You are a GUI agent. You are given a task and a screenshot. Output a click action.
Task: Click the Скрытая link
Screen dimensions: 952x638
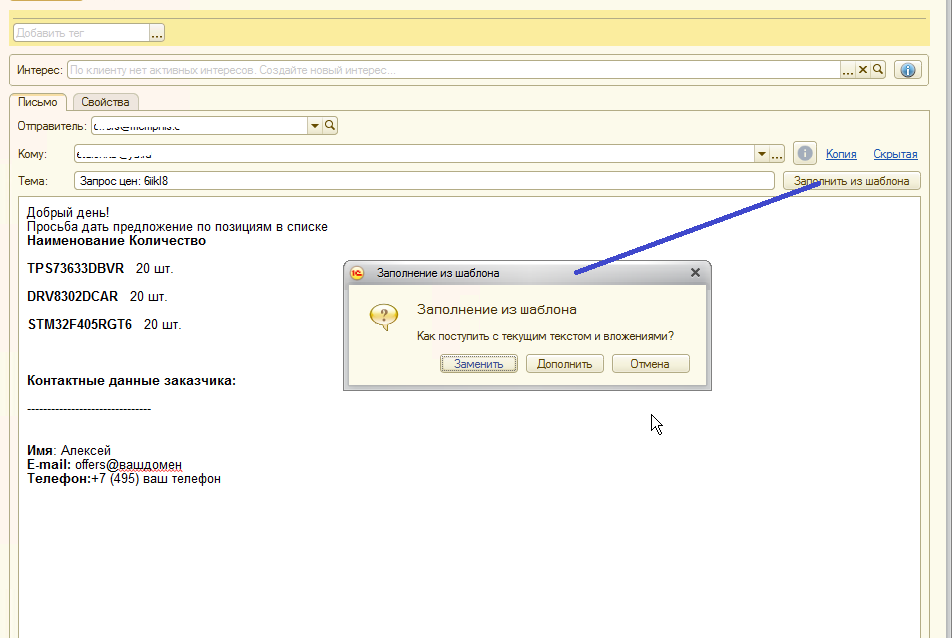pos(895,154)
